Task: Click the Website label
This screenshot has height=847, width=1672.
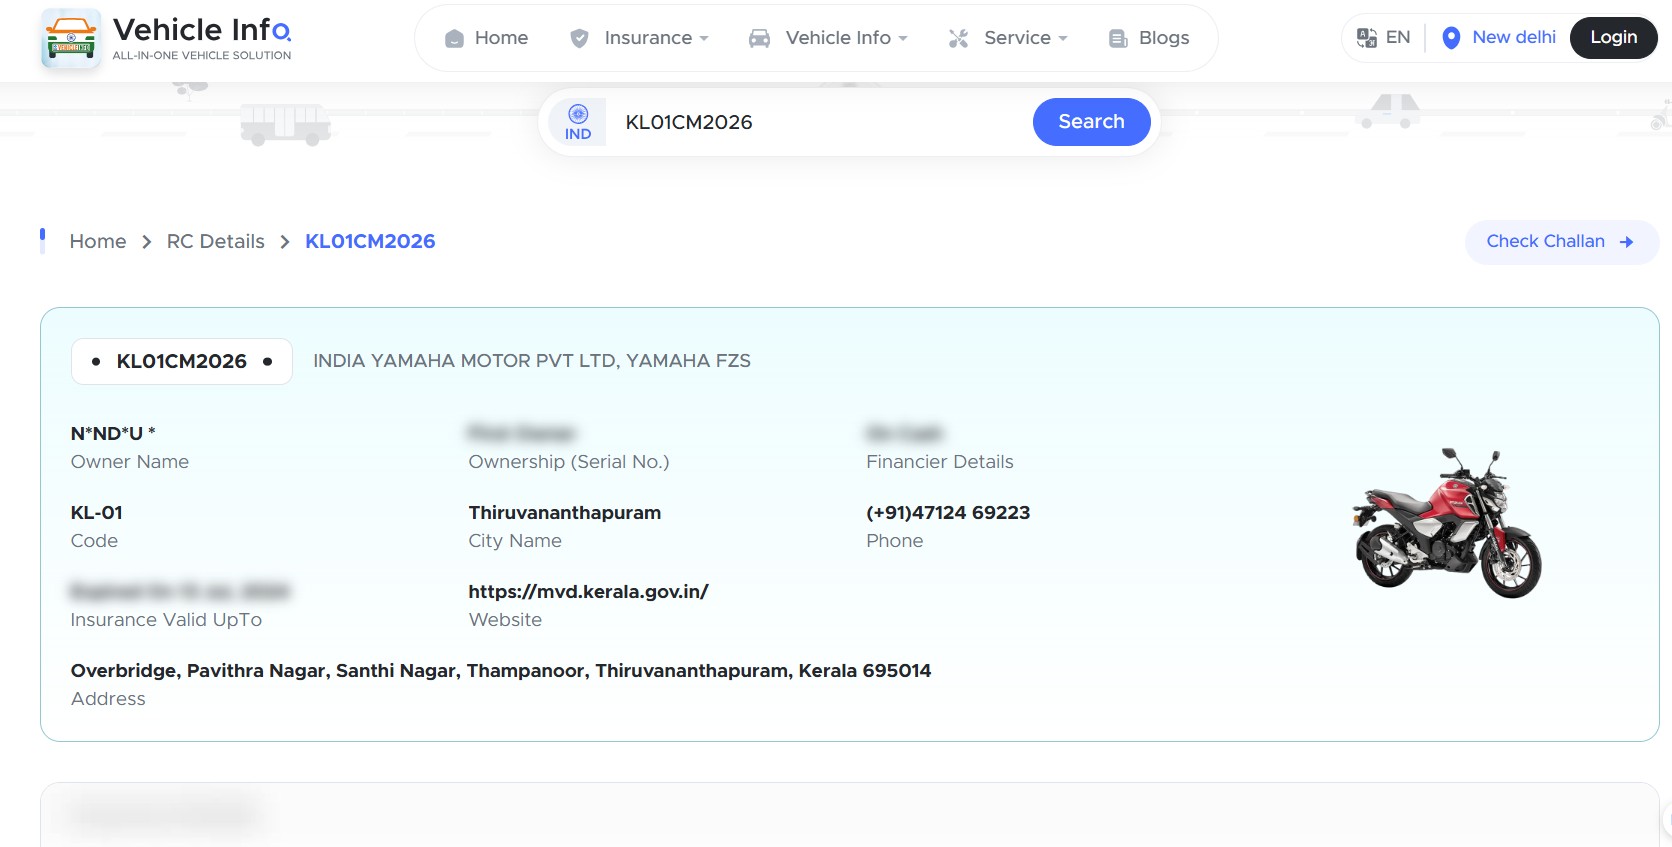Action: pyautogui.click(x=505, y=620)
